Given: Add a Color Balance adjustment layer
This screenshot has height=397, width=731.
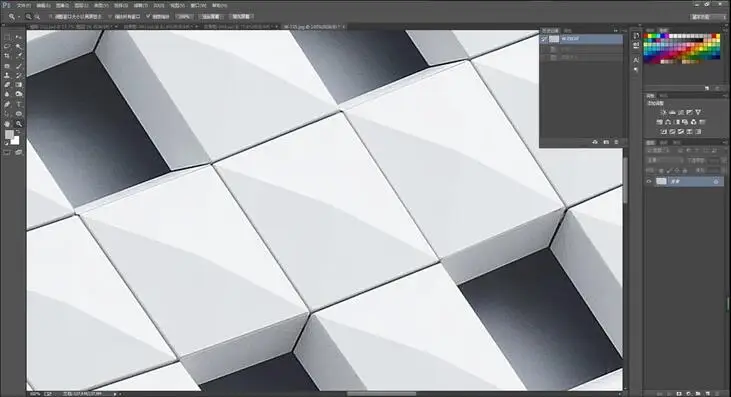Looking at the screenshot, I should pyautogui.click(x=668, y=122).
